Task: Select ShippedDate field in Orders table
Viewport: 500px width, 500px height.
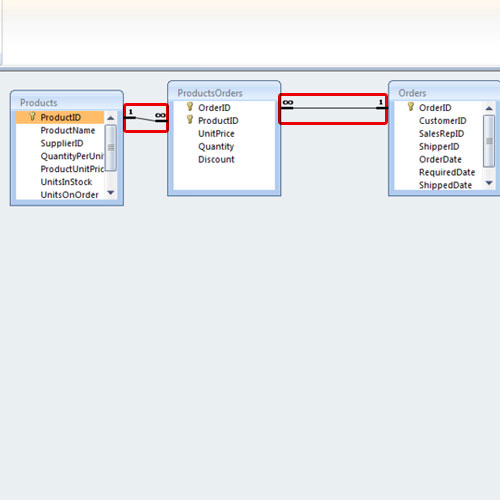Action: pos(445,185)
